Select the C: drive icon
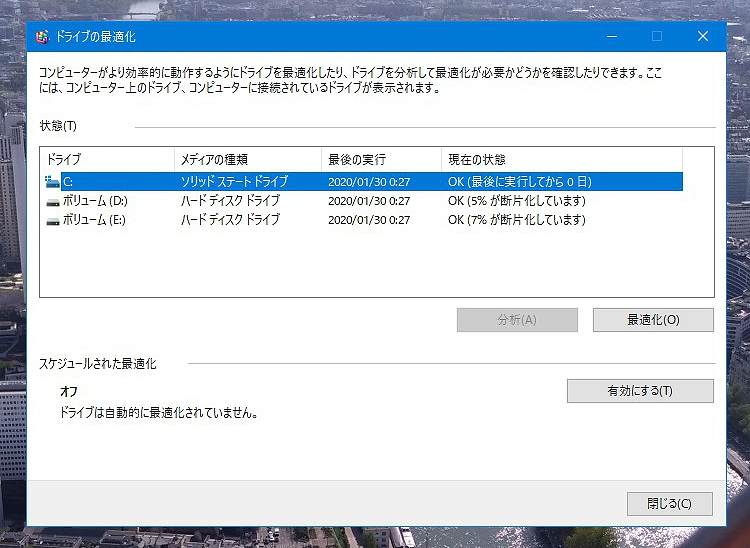 (52, 182)
